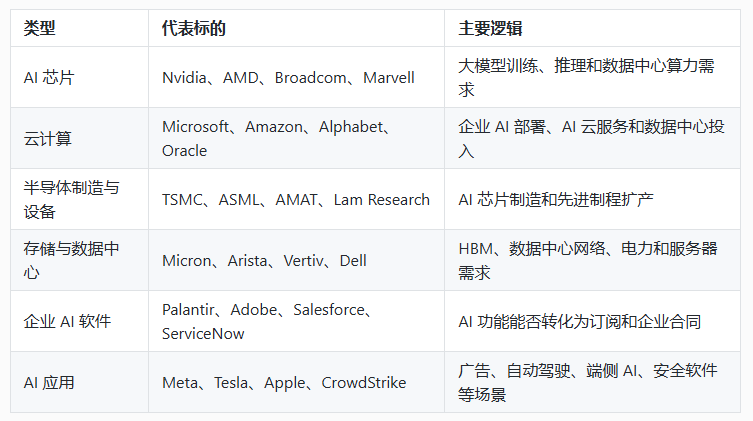
Task: Select the AI 芯片 row label
Action: tap(79, 77)
